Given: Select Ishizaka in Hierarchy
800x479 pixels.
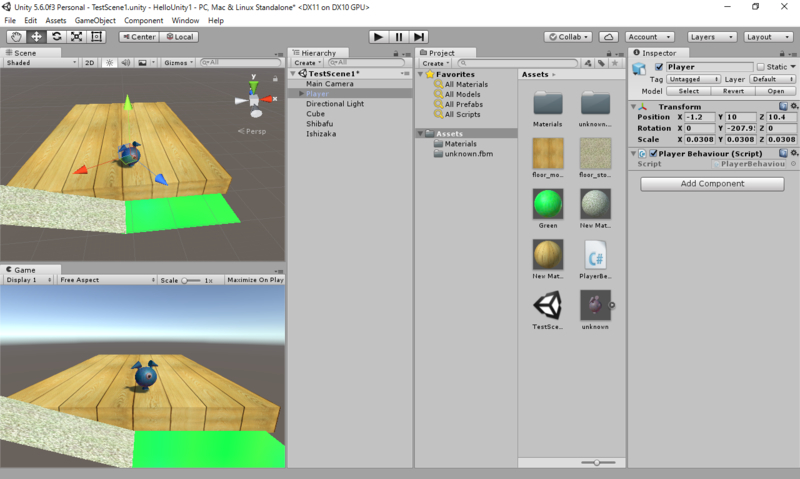Looking at the screenshot, I should [321, 134].
